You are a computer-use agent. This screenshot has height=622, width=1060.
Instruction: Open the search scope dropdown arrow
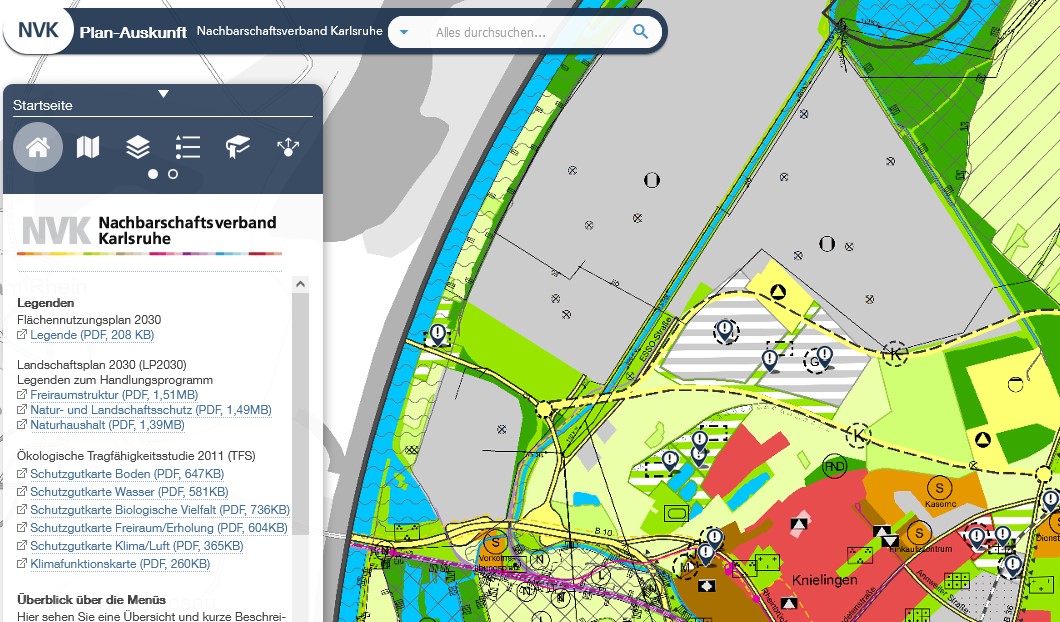coord(404,32)
